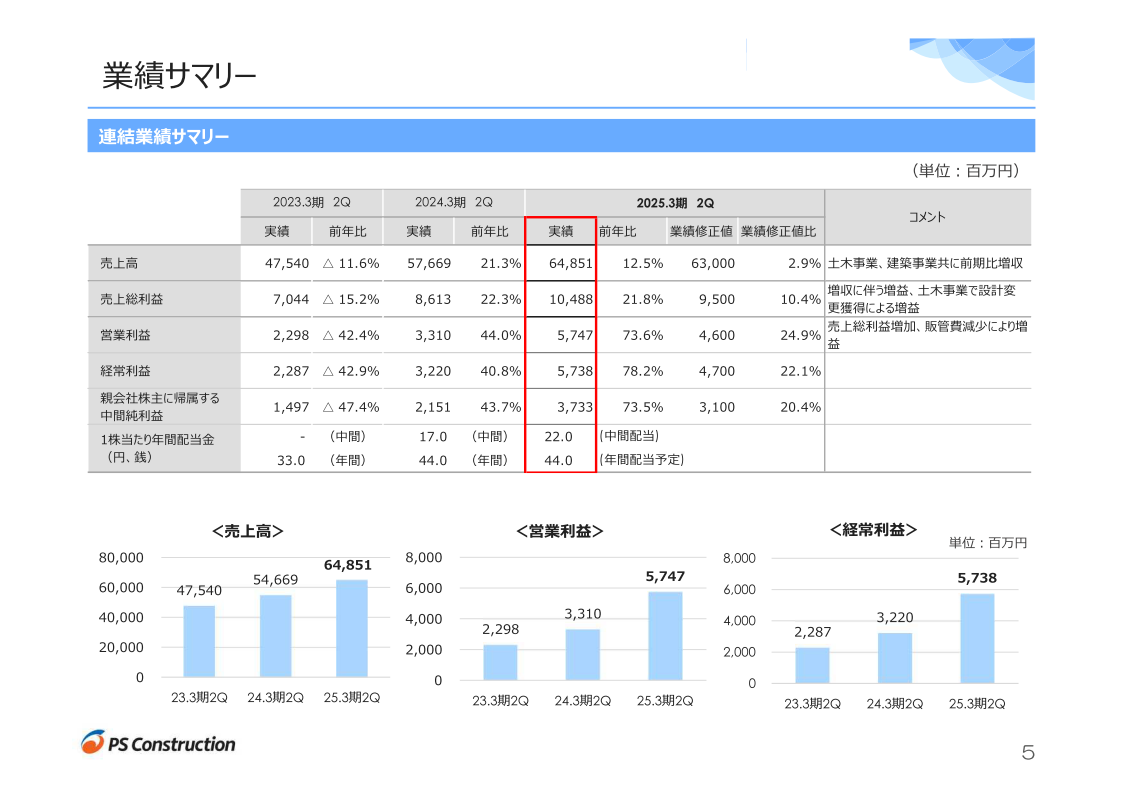Click the (単位：百万円) note above the table
The height and width of the screenshot is (793, 1123).
click(x=965, y=170)
